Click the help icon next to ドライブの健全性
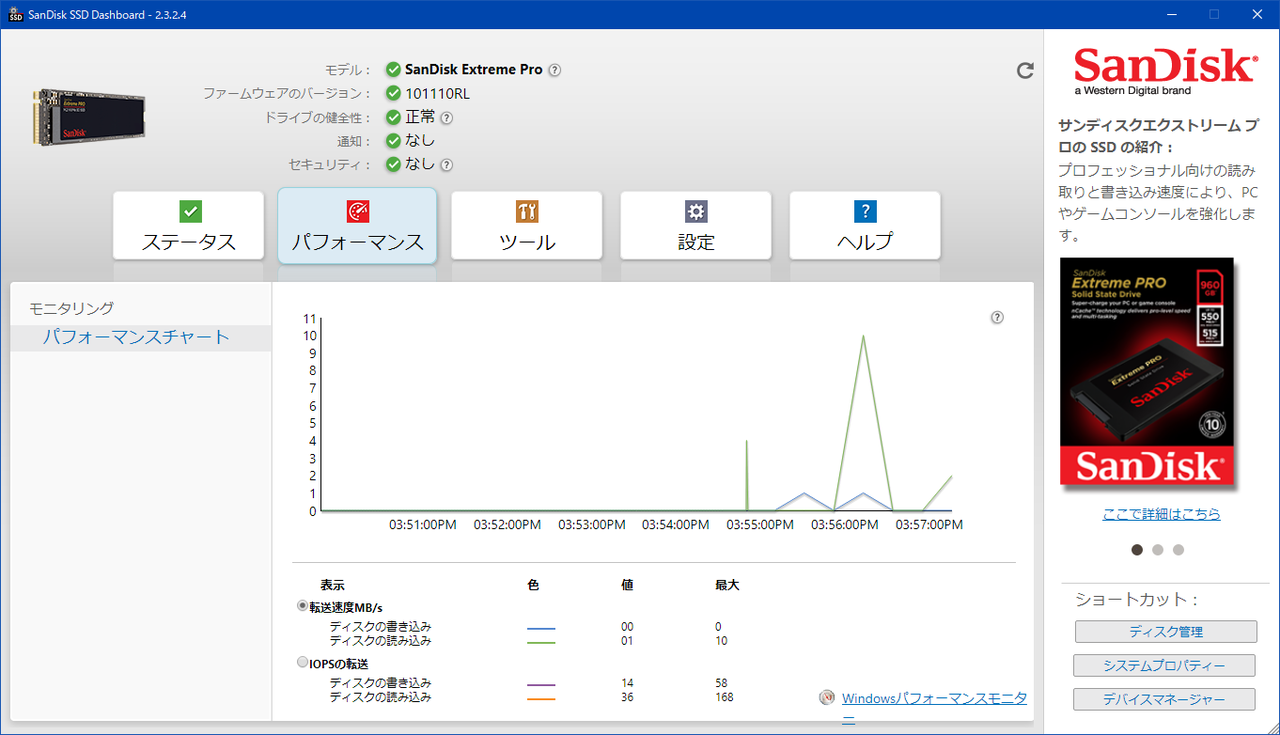The height and width of the screenshot is (735, 1280). pyautogui.click(x=447, y=118)
